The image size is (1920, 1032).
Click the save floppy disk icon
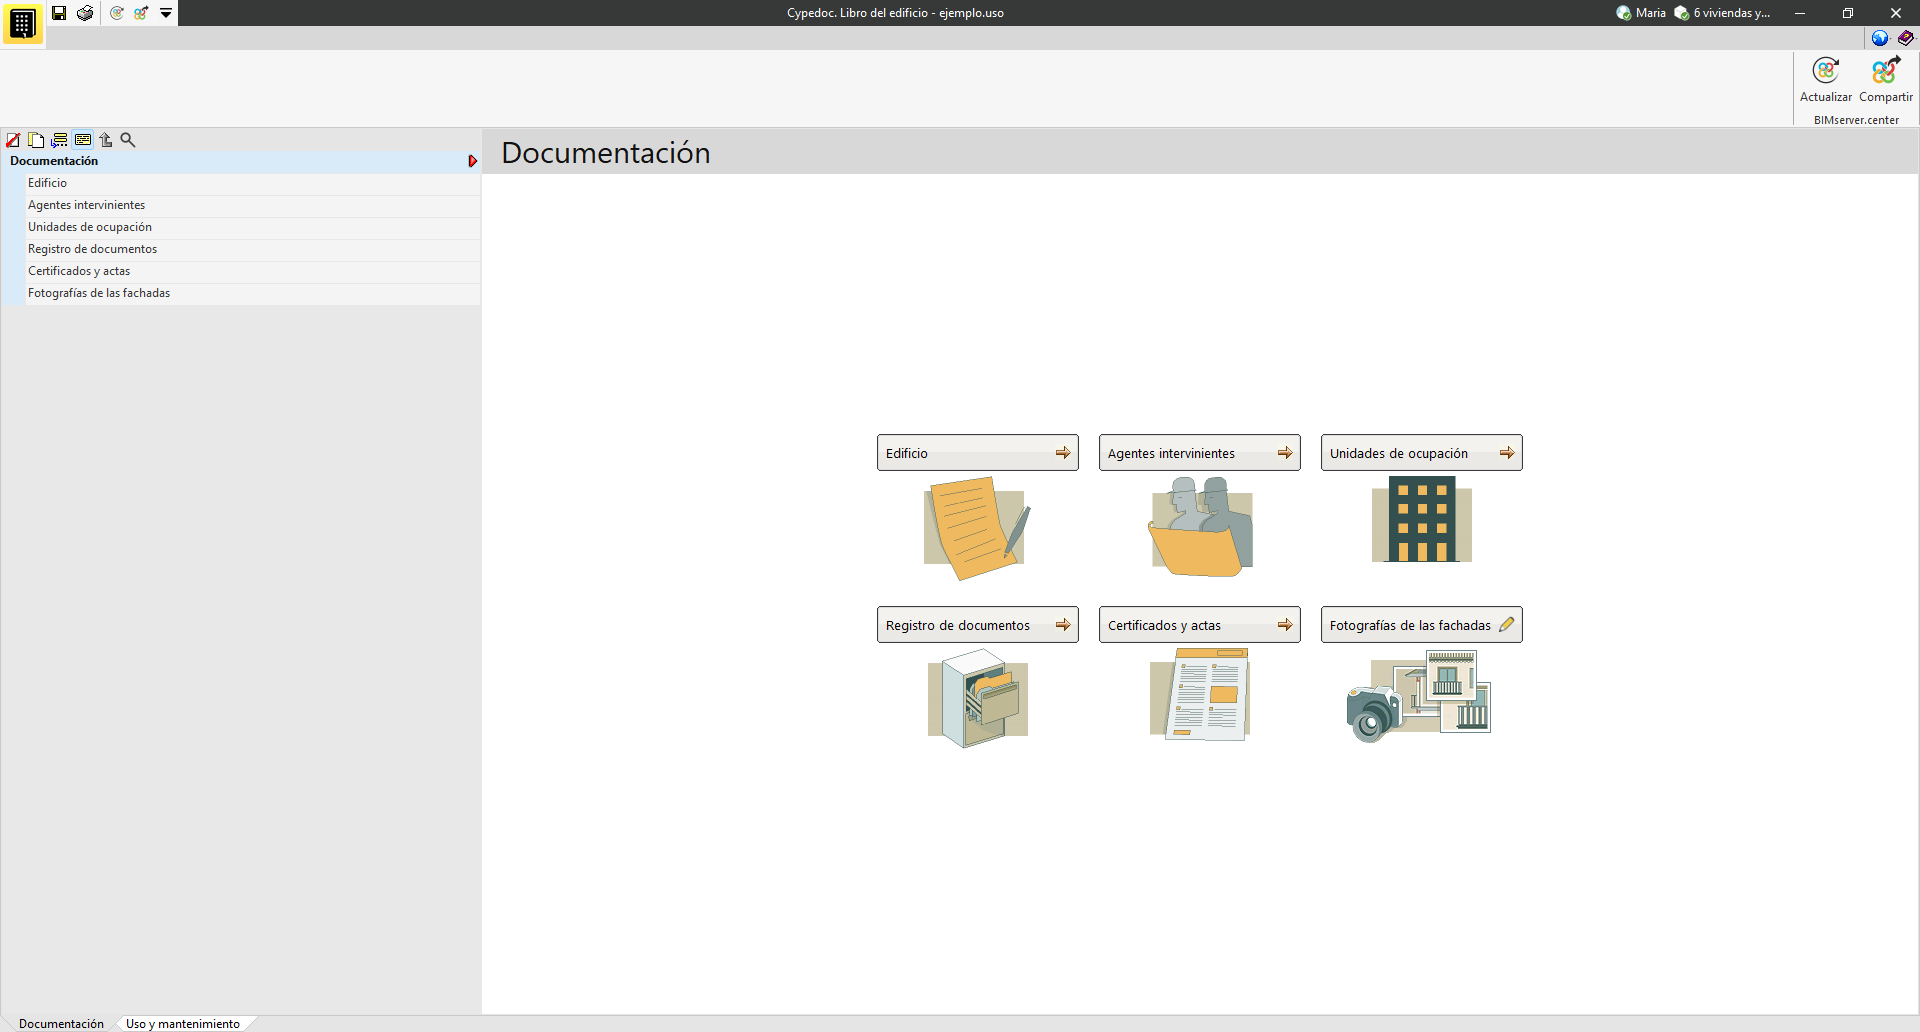[x=59, y=13]
